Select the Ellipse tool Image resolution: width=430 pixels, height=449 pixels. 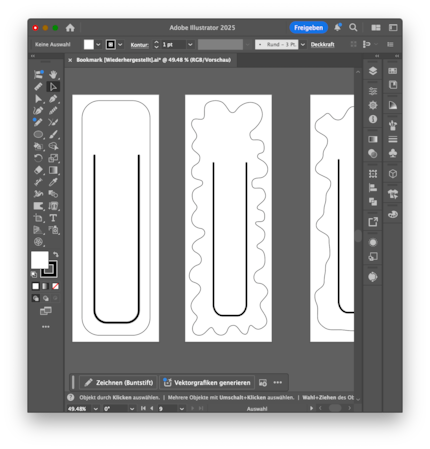click(38, 134)
